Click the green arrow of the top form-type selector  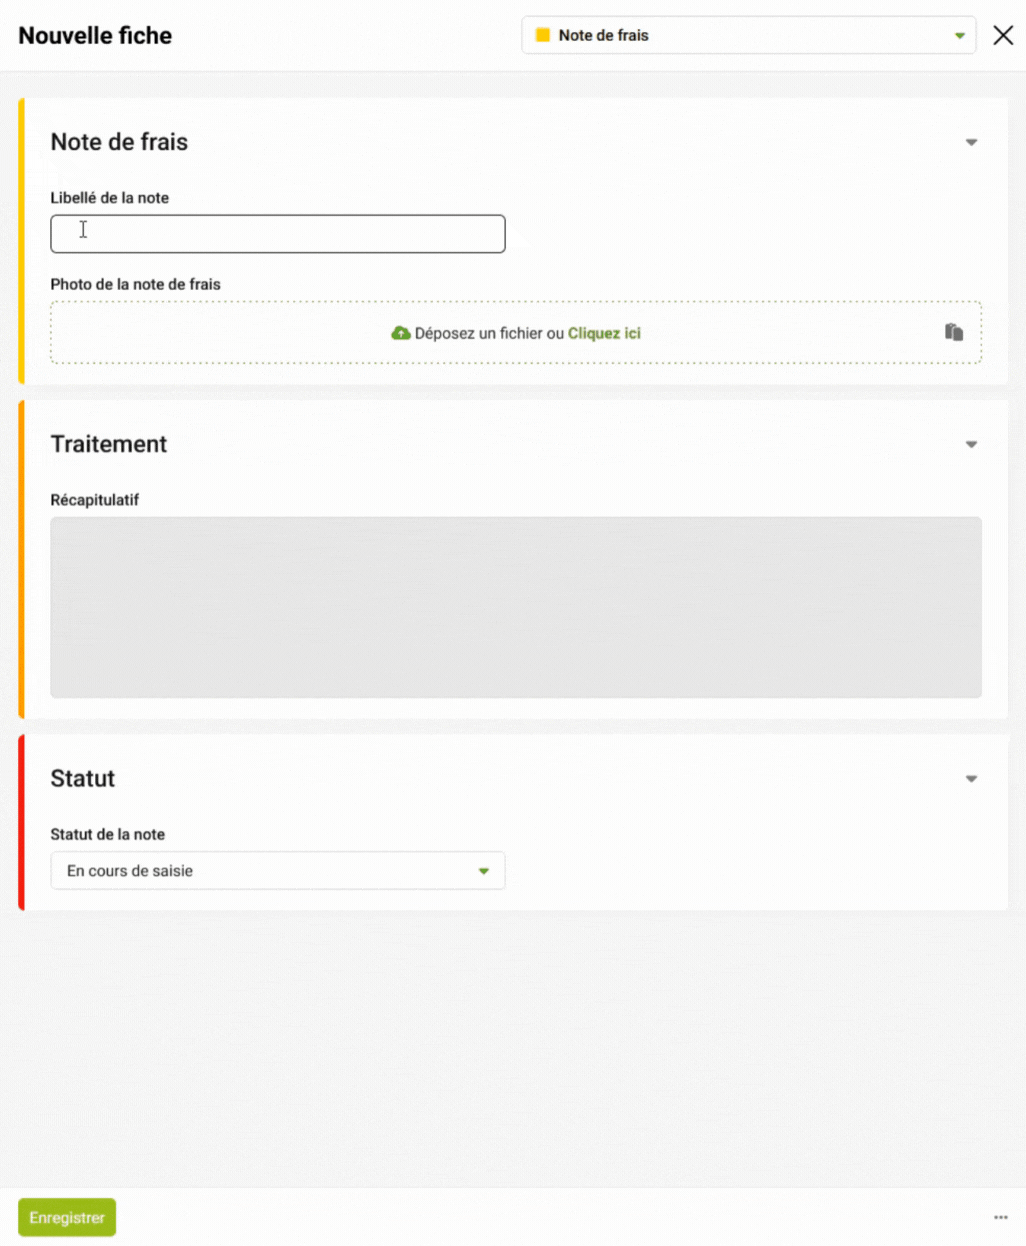[959, 36]
